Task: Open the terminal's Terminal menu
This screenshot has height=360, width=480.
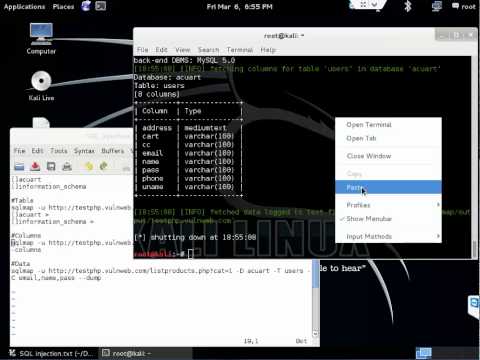Action: click(240, 50)
